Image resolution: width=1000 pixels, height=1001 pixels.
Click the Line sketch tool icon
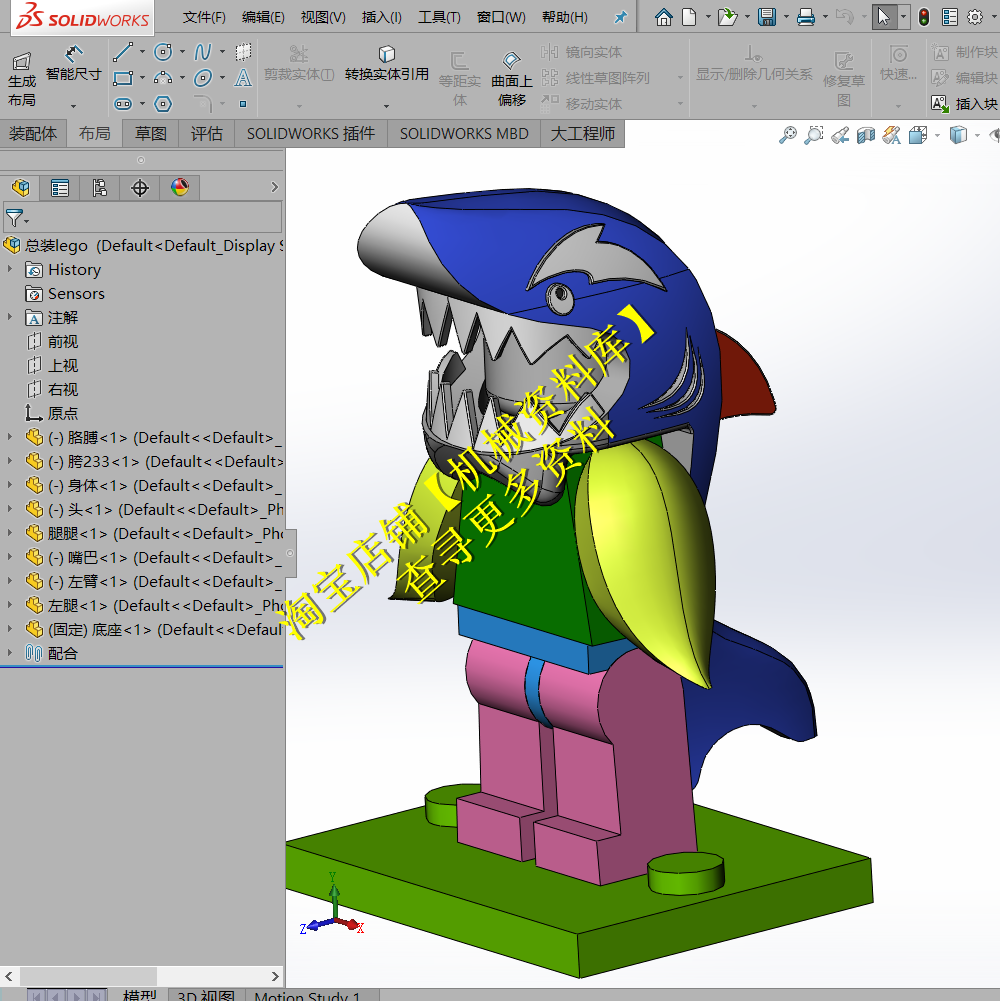coord(122,52)
